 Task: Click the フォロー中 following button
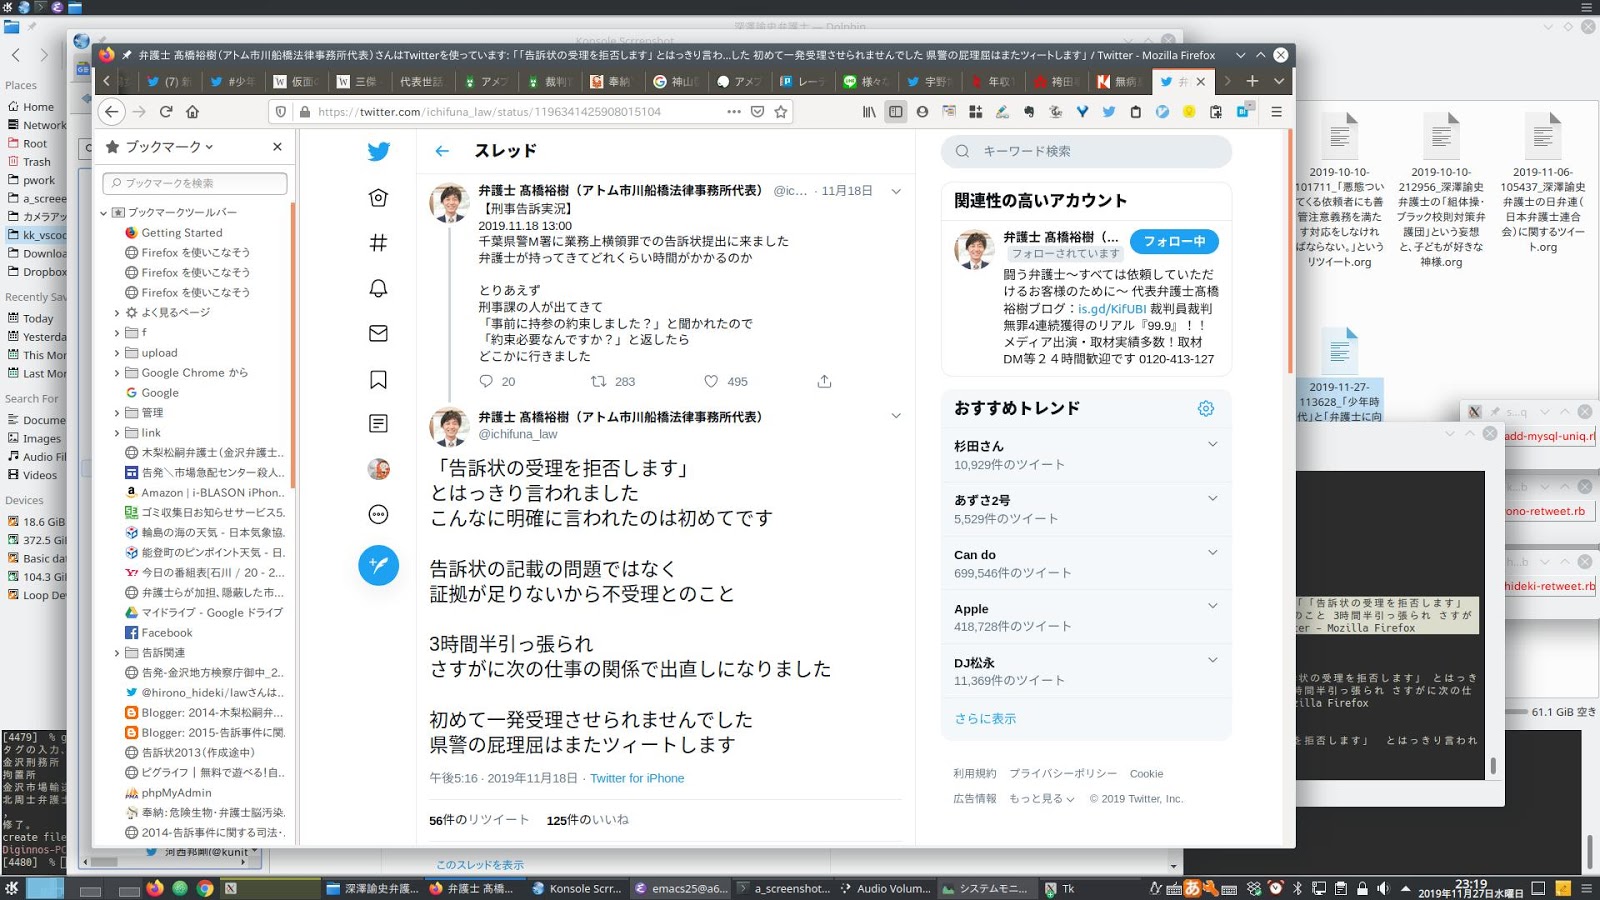click(x=1174, y=241)
